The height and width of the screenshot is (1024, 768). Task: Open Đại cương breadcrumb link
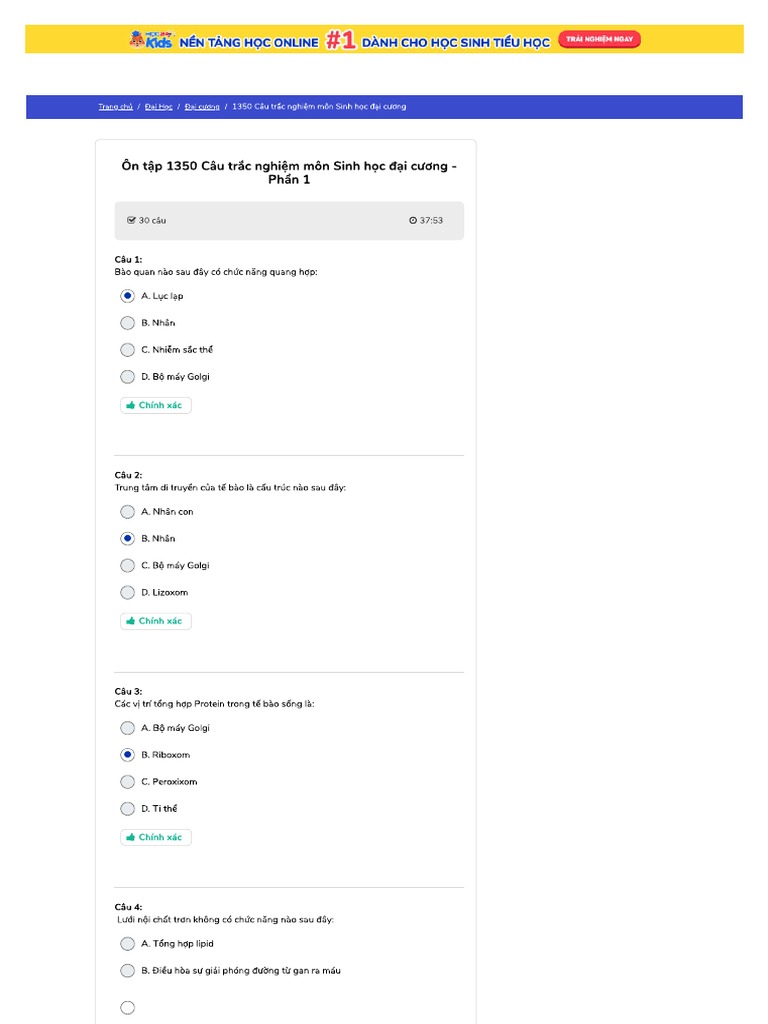202,107
